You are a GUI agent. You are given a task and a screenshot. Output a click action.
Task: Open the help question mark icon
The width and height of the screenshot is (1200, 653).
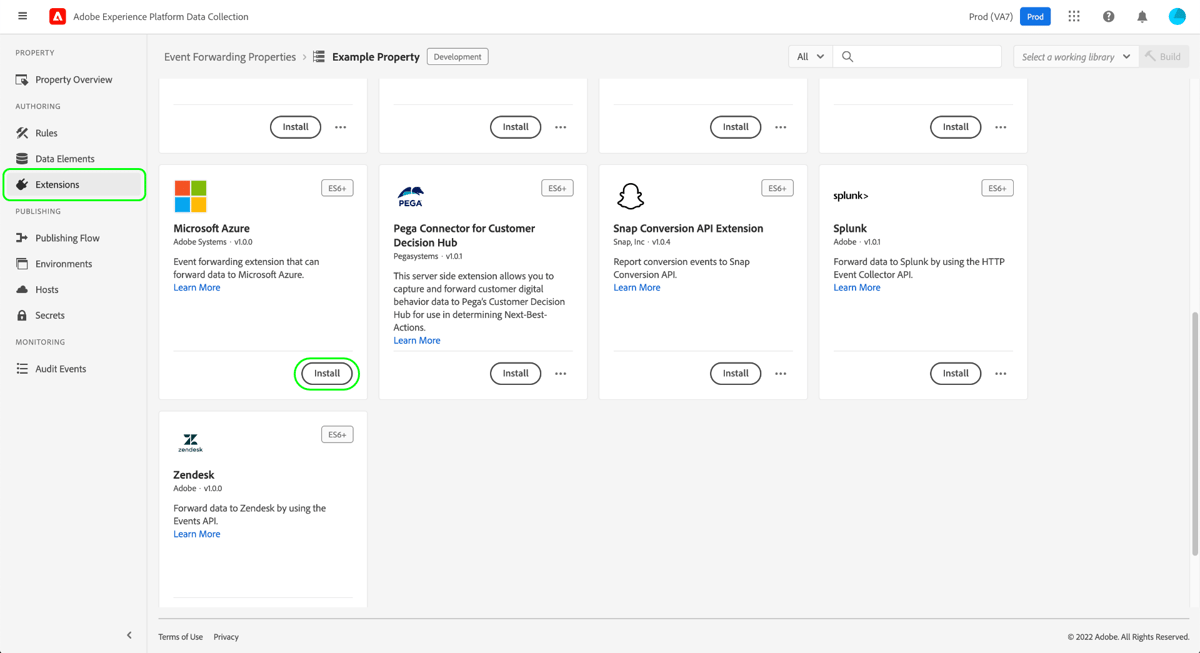tap(1108, 16)
